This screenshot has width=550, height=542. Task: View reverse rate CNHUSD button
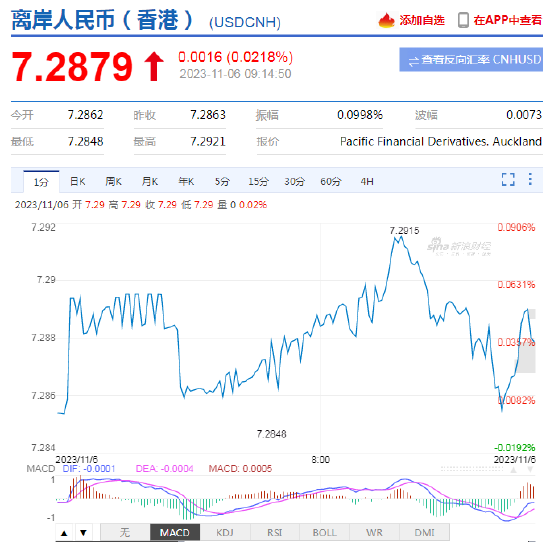pos(471,60)
